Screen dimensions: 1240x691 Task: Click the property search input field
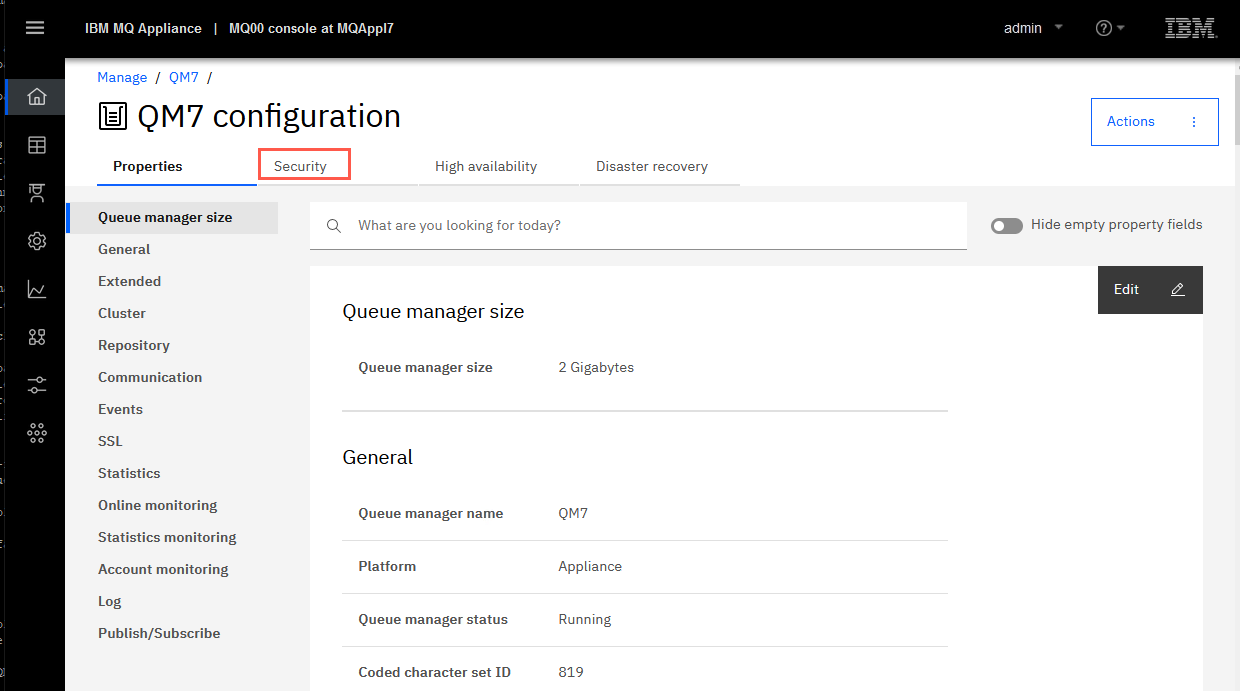(638, 226)
